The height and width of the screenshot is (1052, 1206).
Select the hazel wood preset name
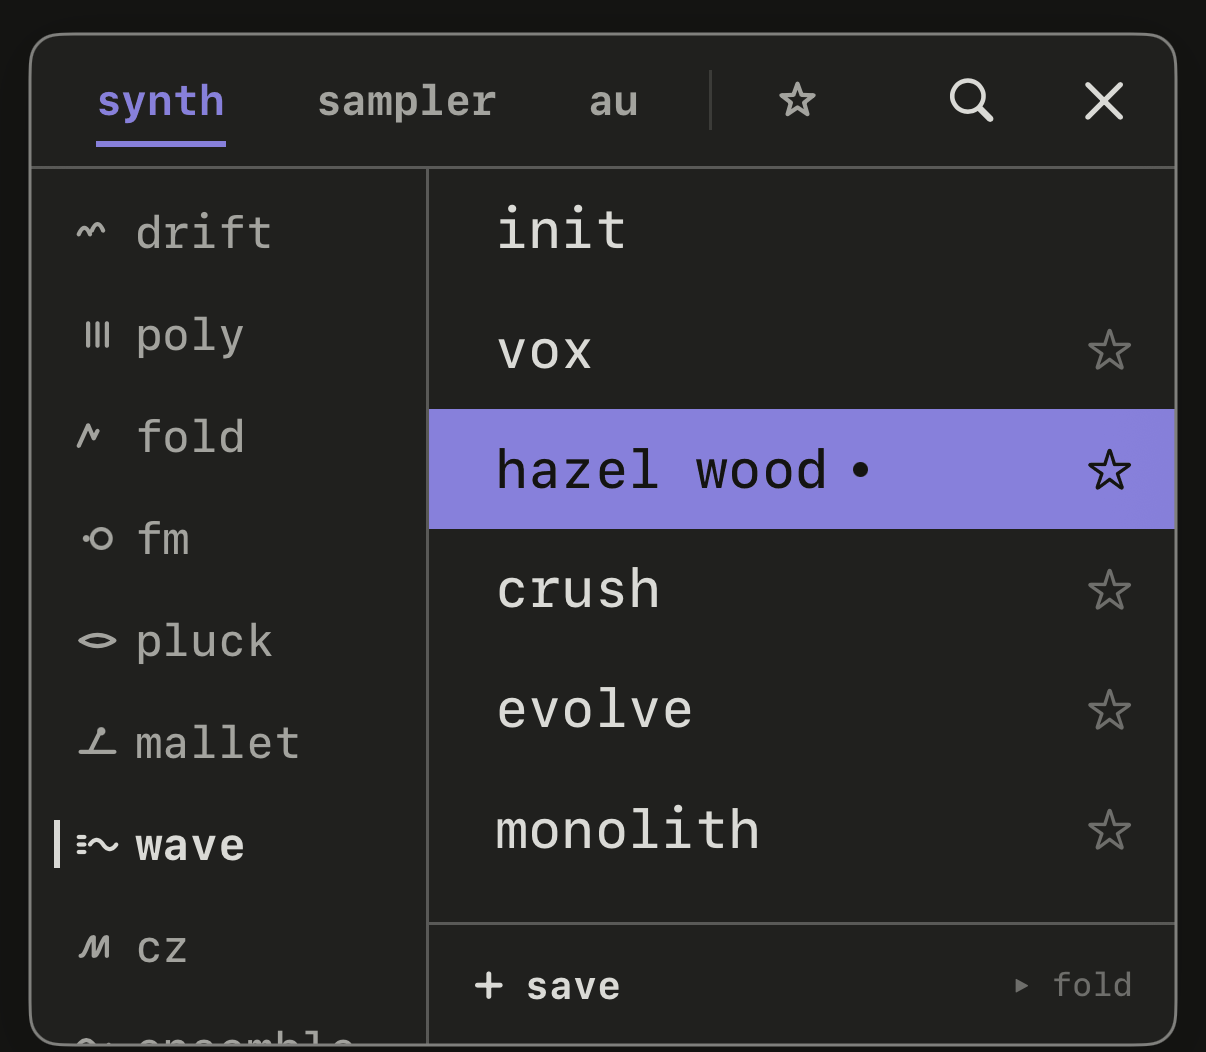pos(662,470)
